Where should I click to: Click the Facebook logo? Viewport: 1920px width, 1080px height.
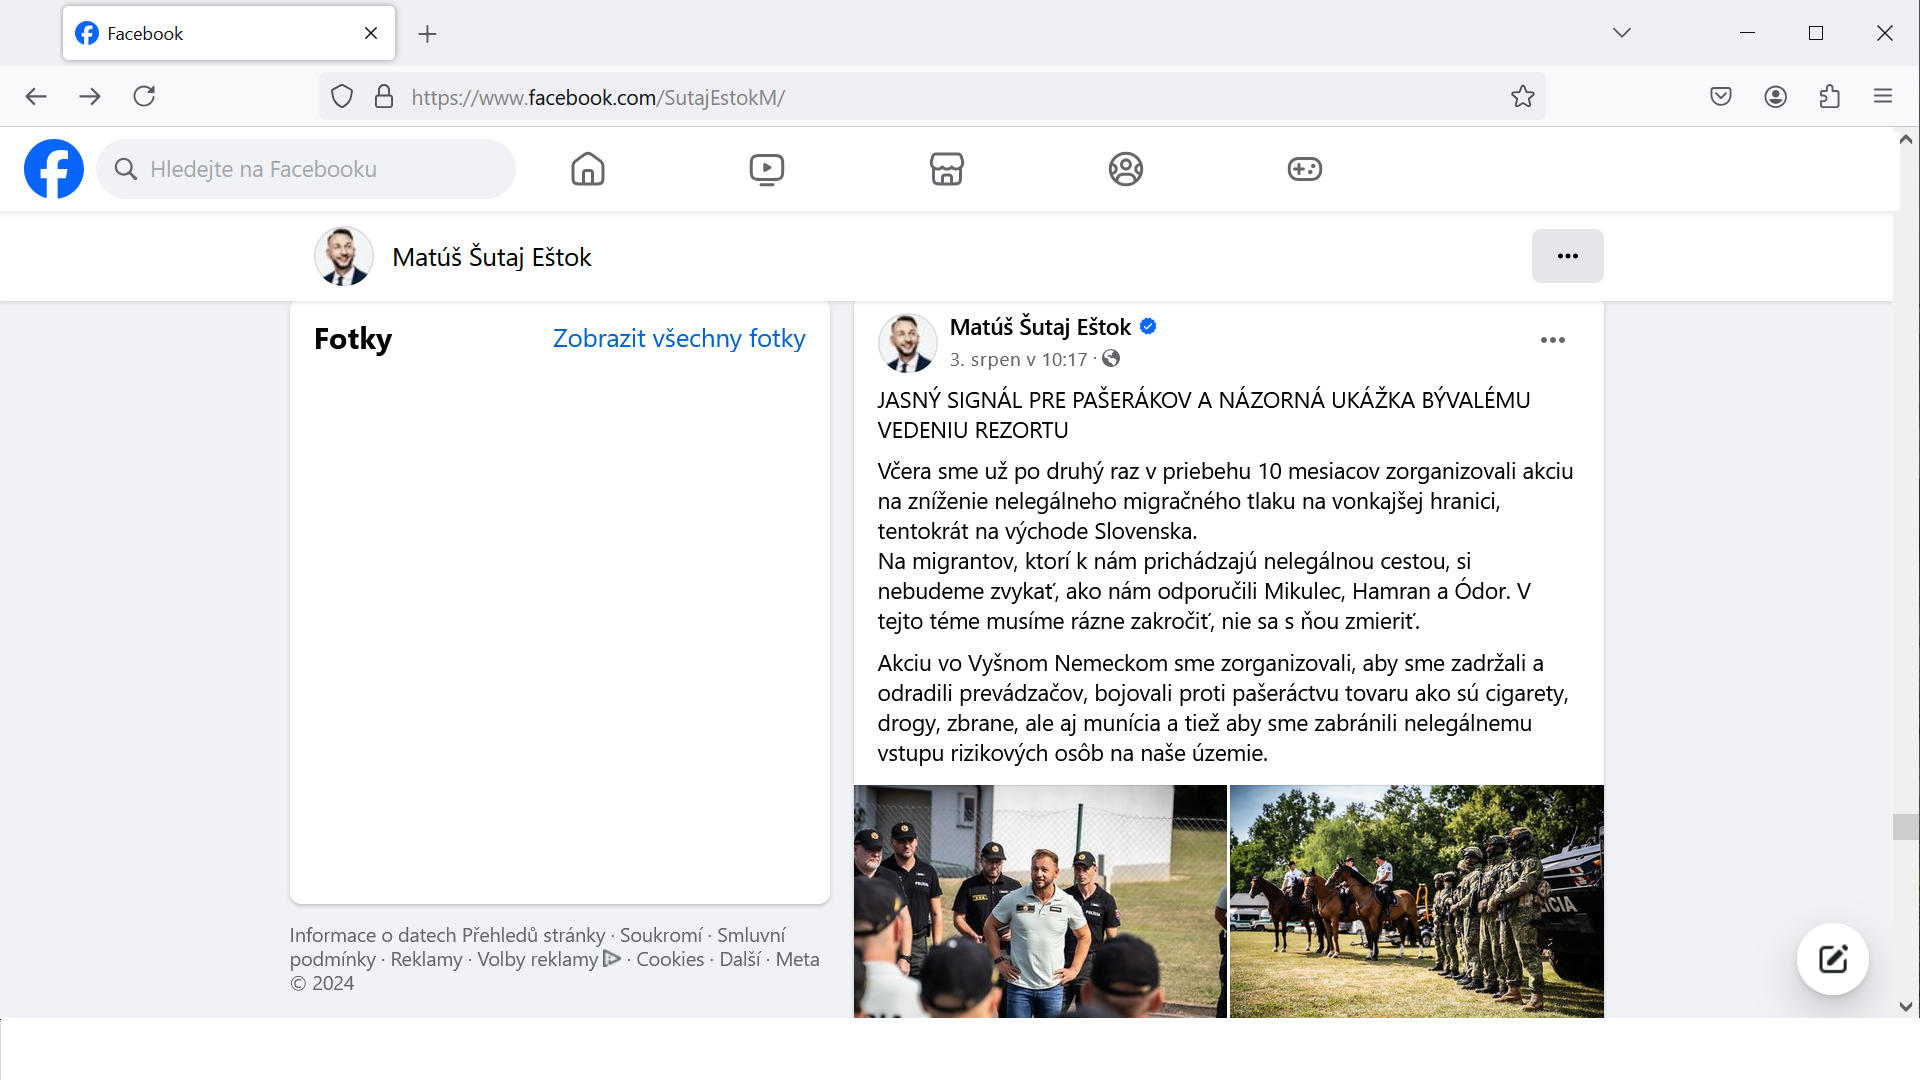click(54, 169)
